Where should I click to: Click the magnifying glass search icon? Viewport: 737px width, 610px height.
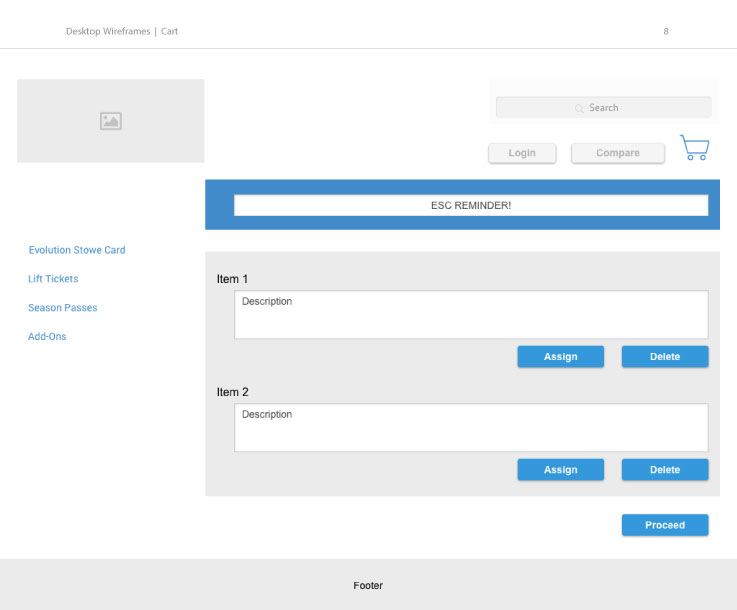point(579,108)
